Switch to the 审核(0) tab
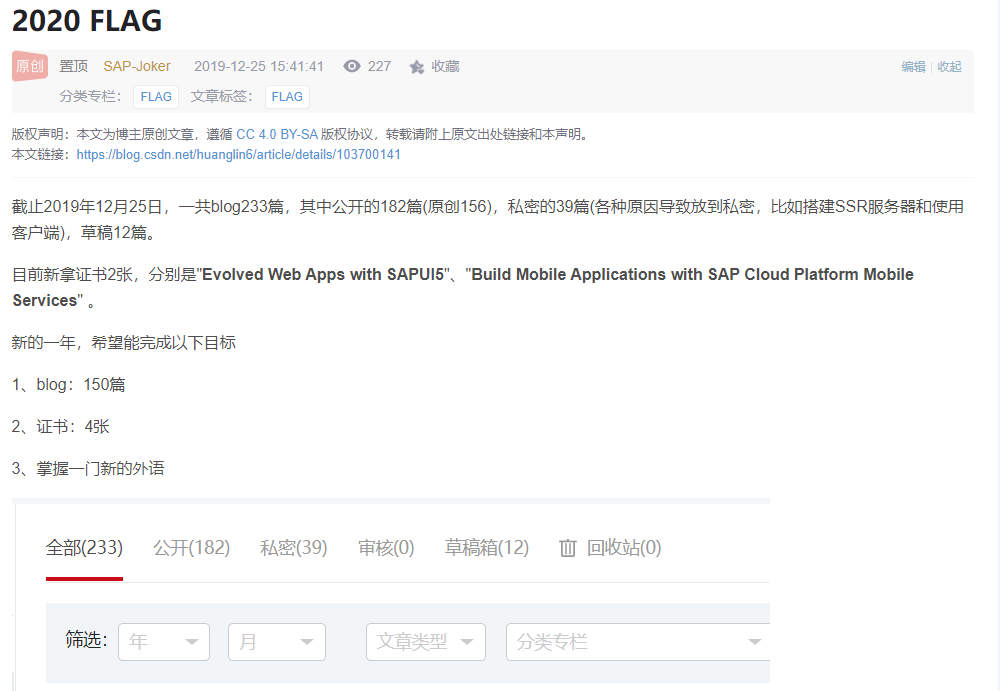Screen dimensions: 1000x691 point(386,547)
